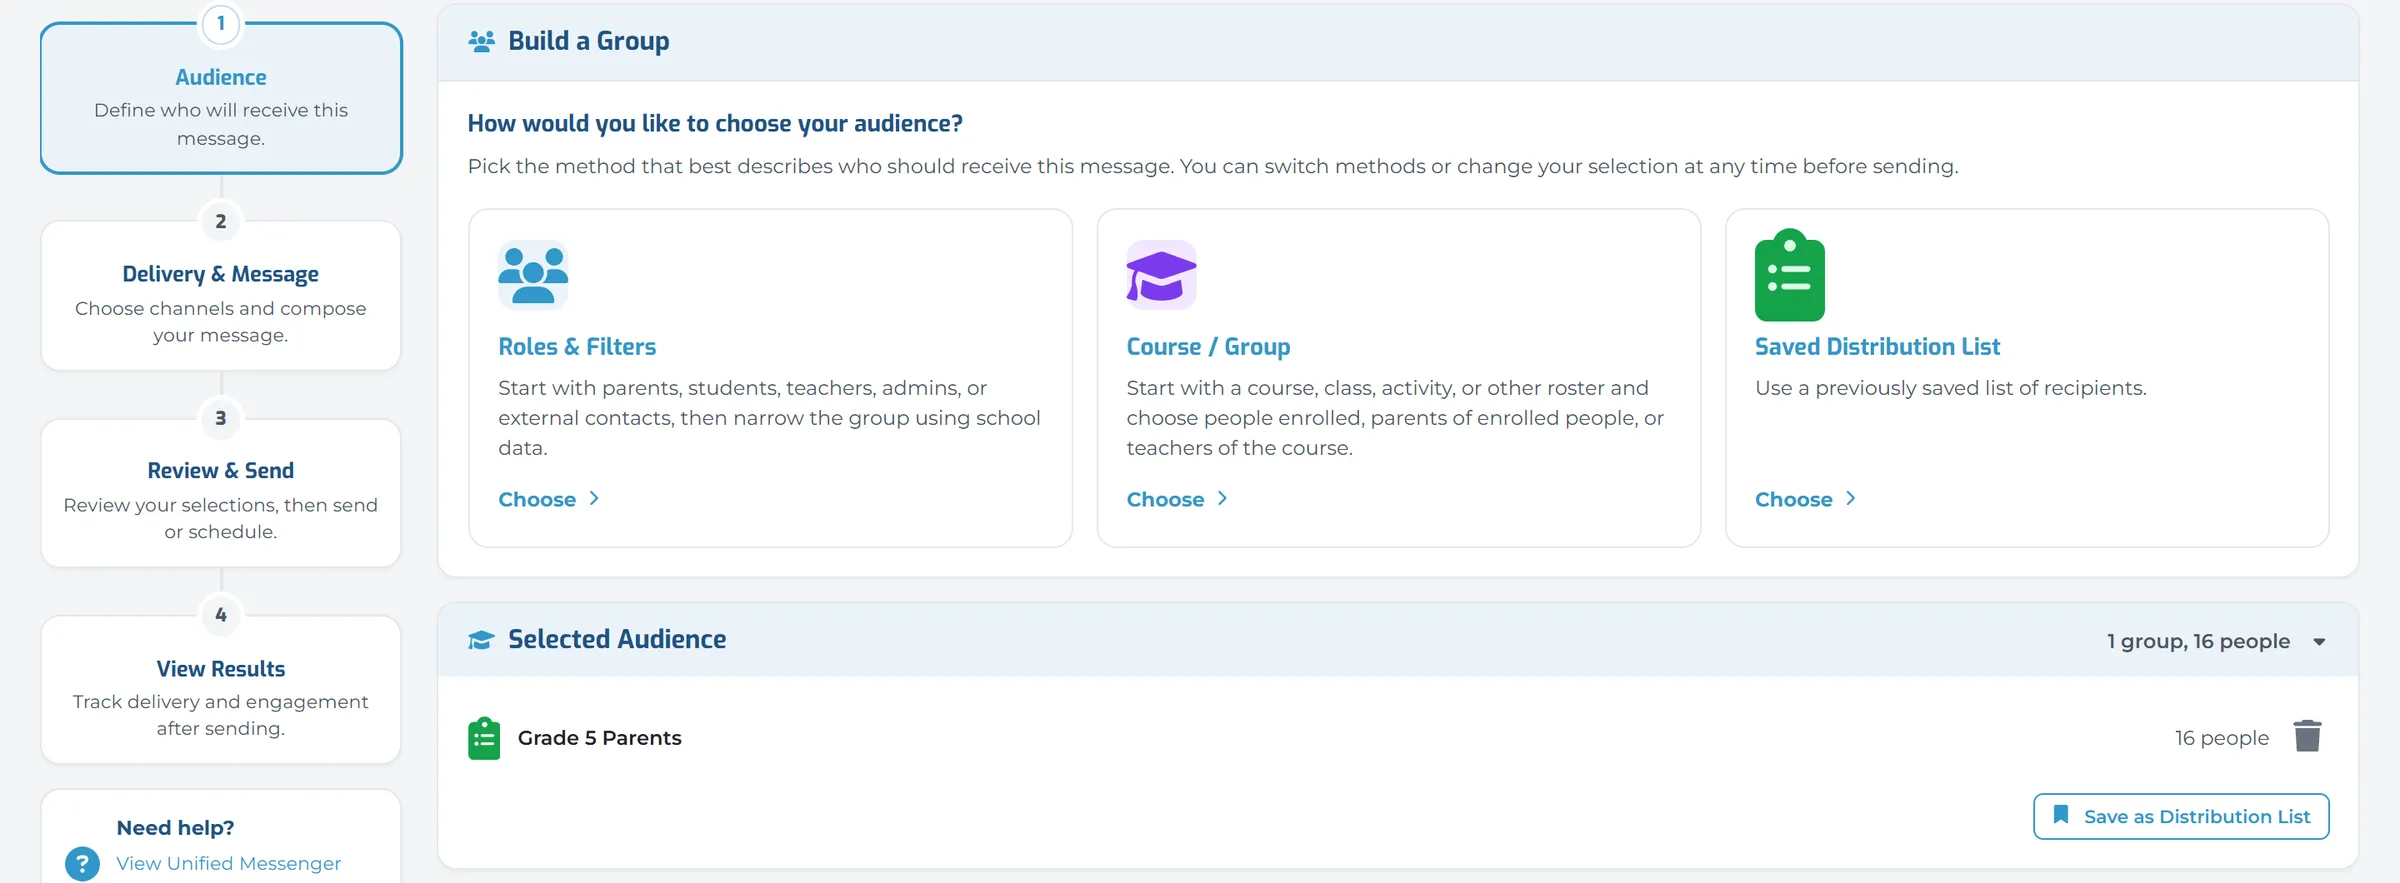Click the chevron next to Saved Distribution List Choose
Screen dimensions: 2400x883
click(1850, 498)
